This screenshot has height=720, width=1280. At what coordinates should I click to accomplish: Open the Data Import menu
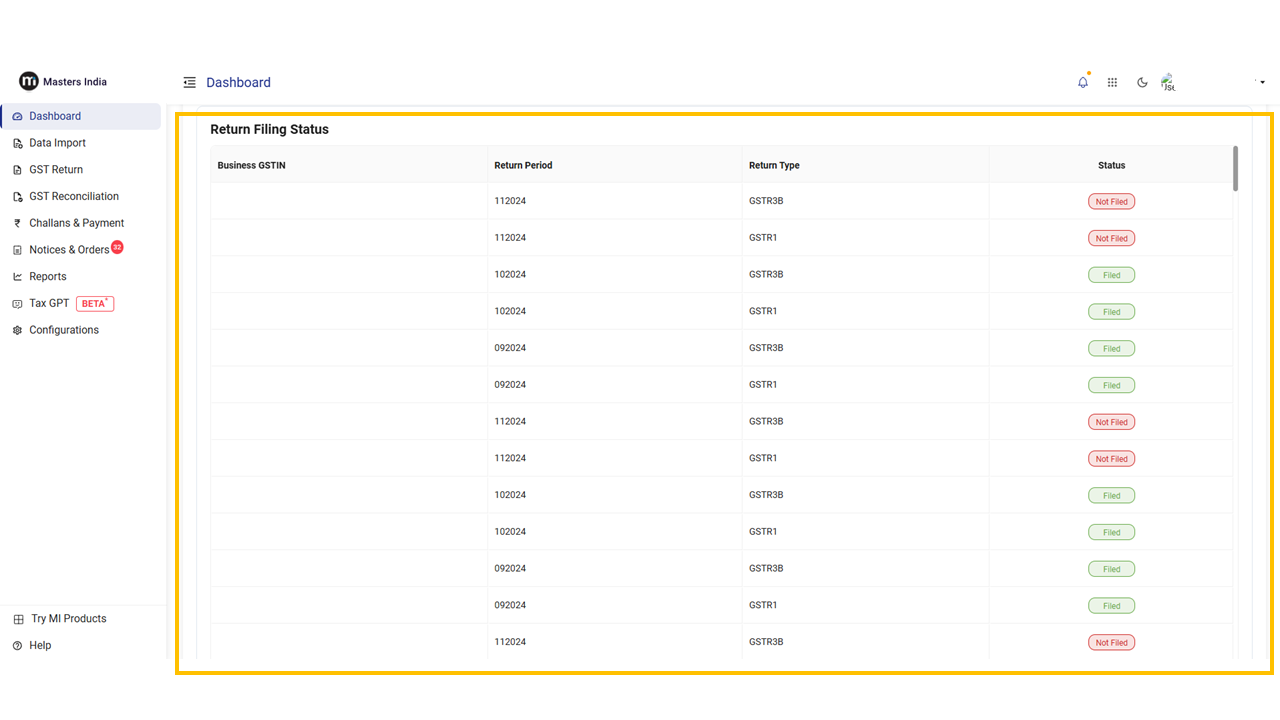[57, 143]
